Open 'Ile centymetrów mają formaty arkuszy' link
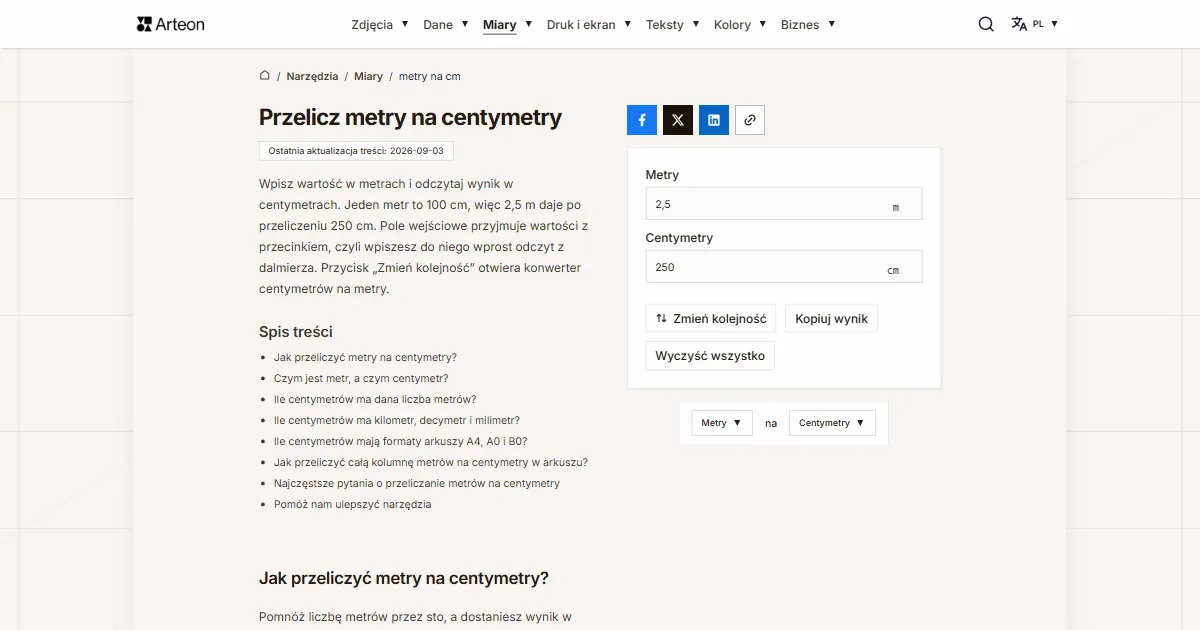This screenshot has width=1200, height=630. (401, 441)
